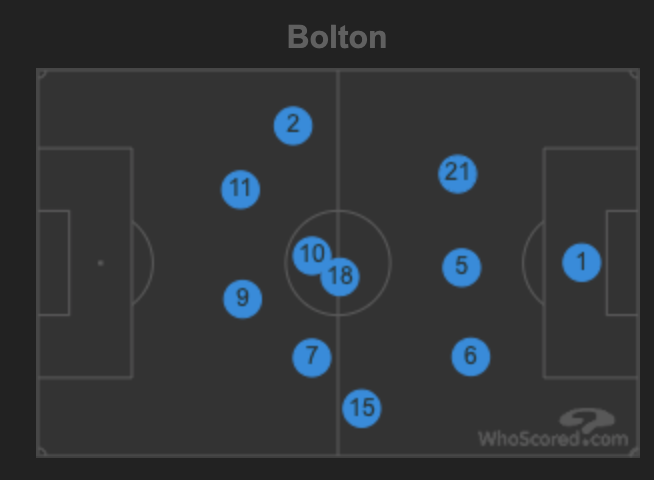This screenshot has width=654, height=494.
Task: Click goalkeeper marker number 1
Action: point(581,263)
